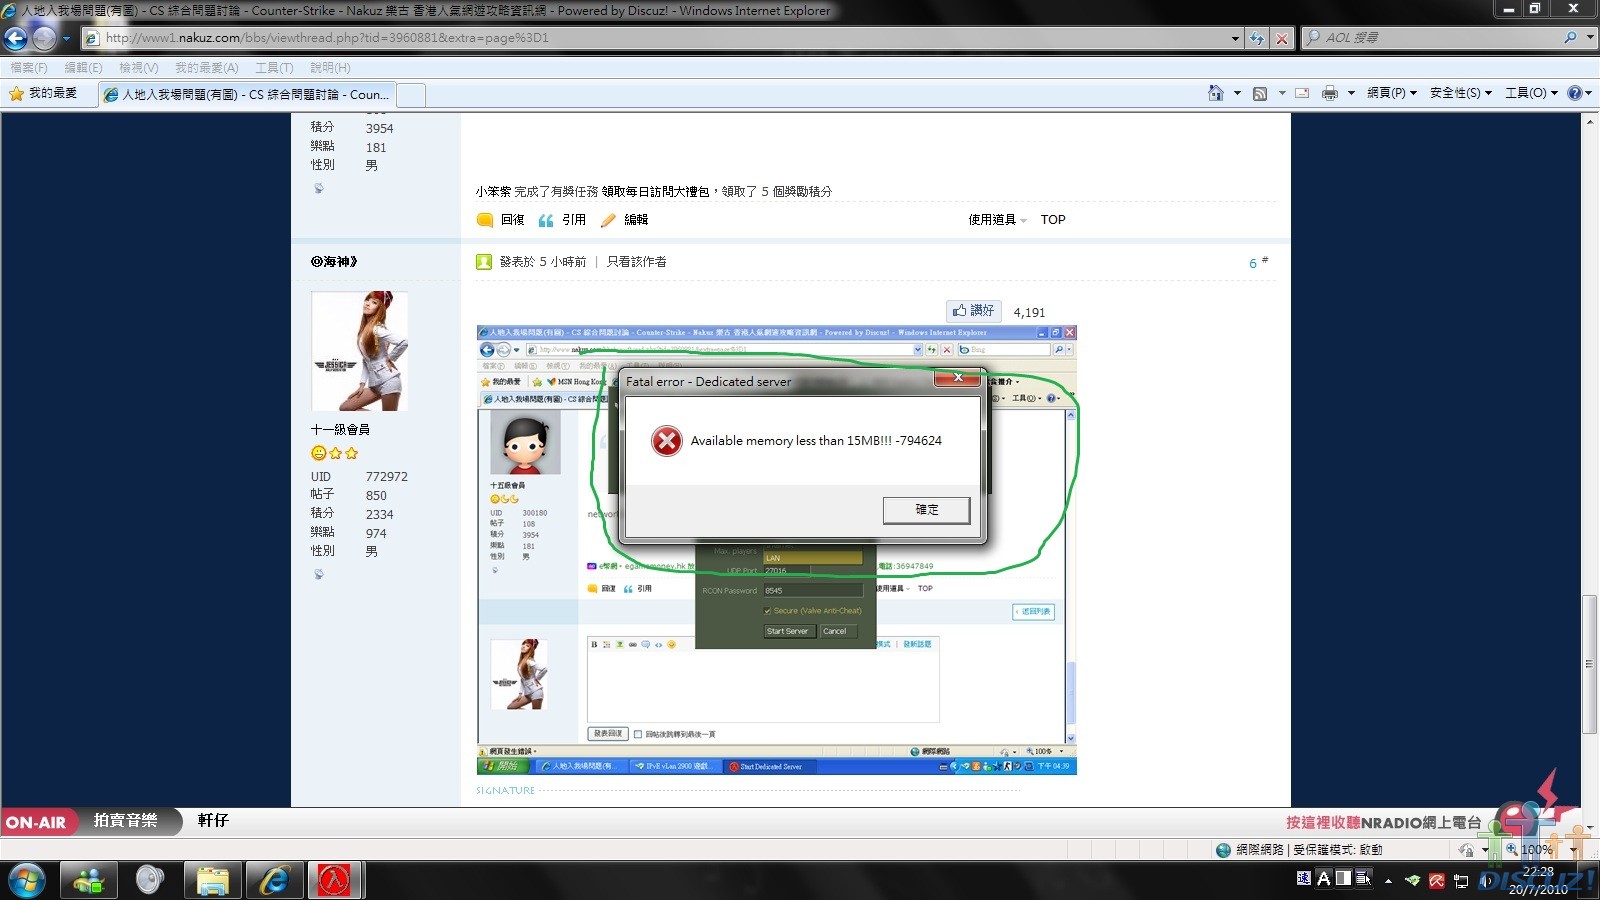This screenshot has width=1600, height=900.
Task: Stop loading with the red X icon
Action: pyautogui.click(x=1282, y=38)
